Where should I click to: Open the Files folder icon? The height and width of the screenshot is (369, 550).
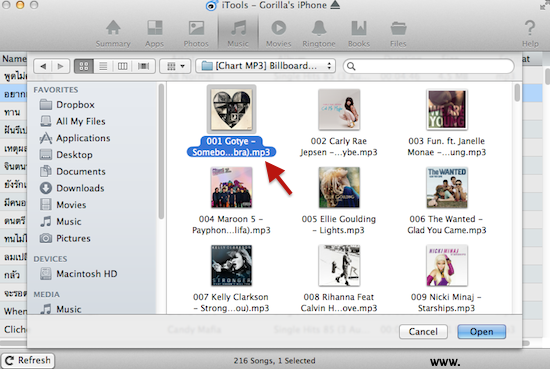398,34
